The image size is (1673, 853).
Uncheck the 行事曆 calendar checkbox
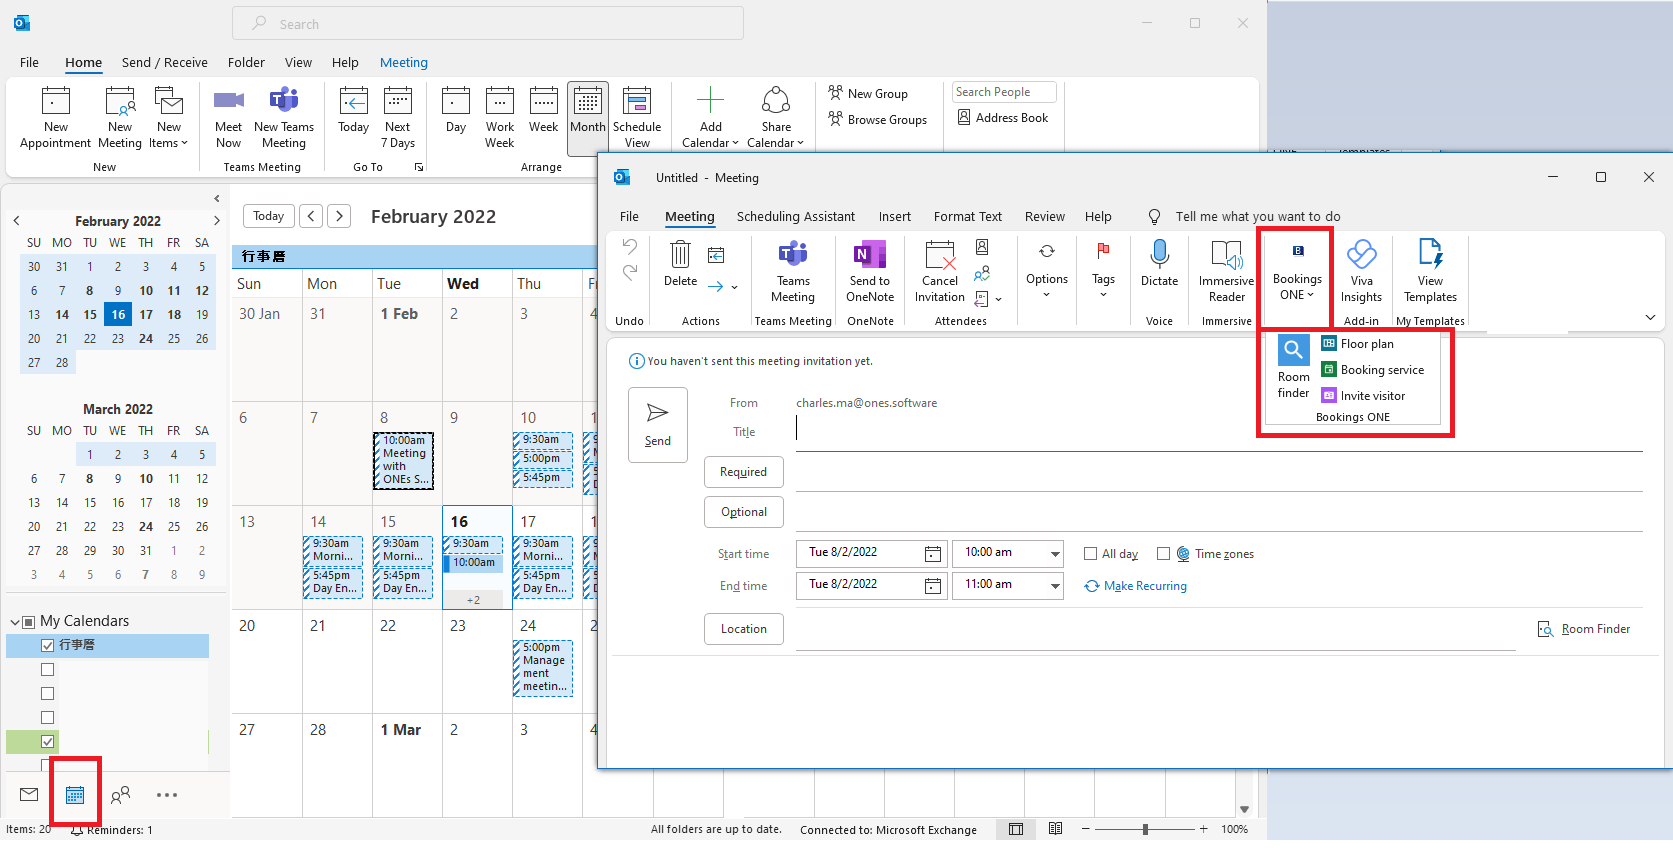[x=47, y=646]
